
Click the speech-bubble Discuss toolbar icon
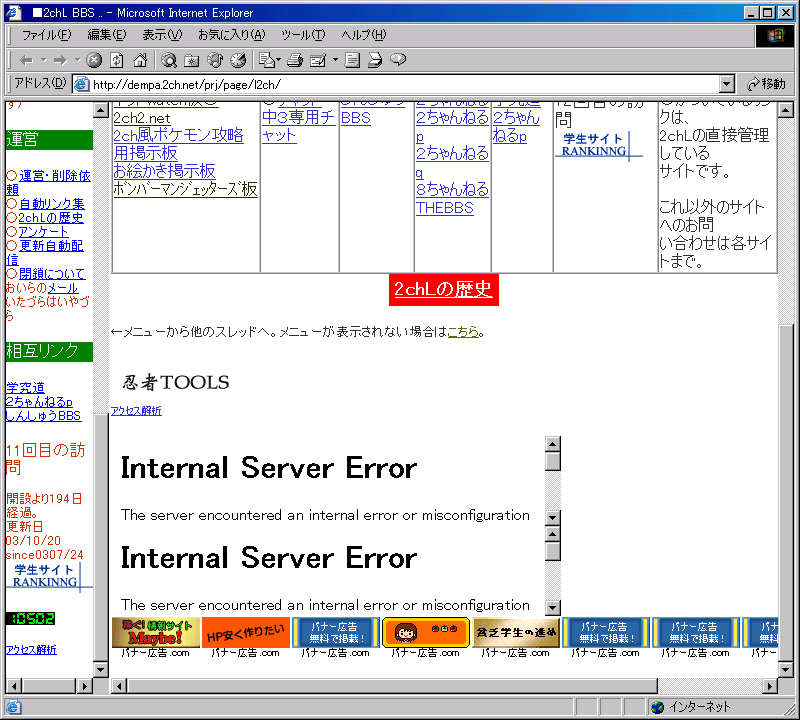tap(398, 60)
